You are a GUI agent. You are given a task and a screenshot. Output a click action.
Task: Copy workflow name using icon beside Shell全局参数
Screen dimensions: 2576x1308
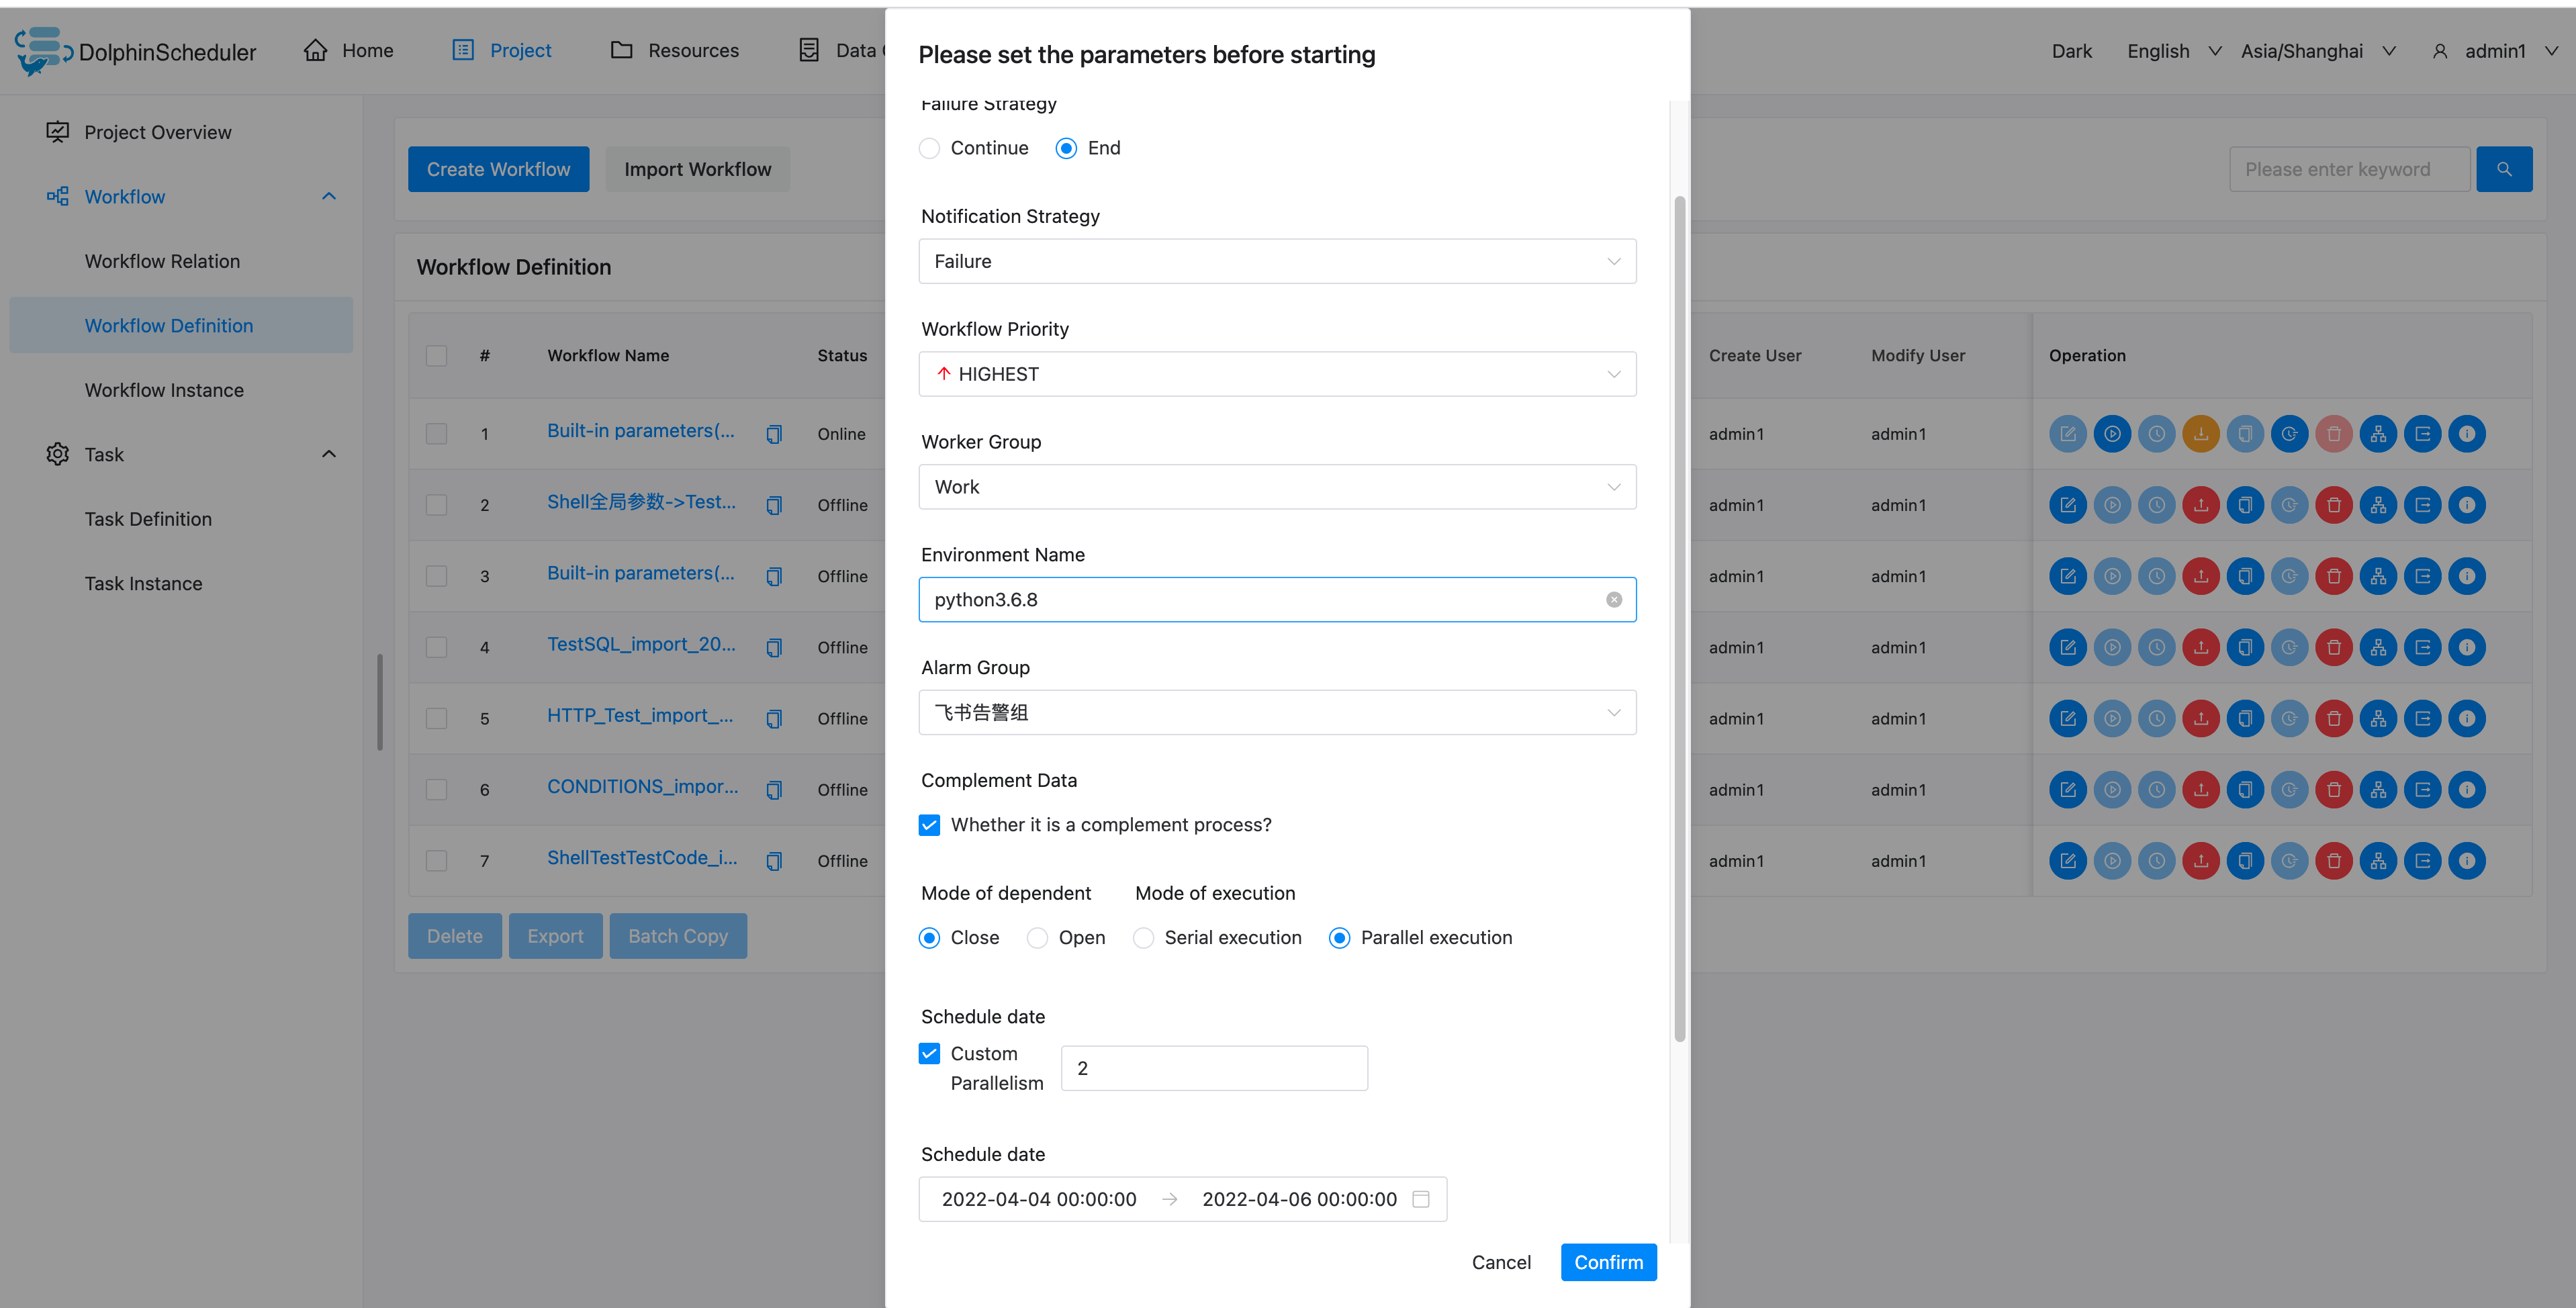pyautogui.click(x=775, y=505)
